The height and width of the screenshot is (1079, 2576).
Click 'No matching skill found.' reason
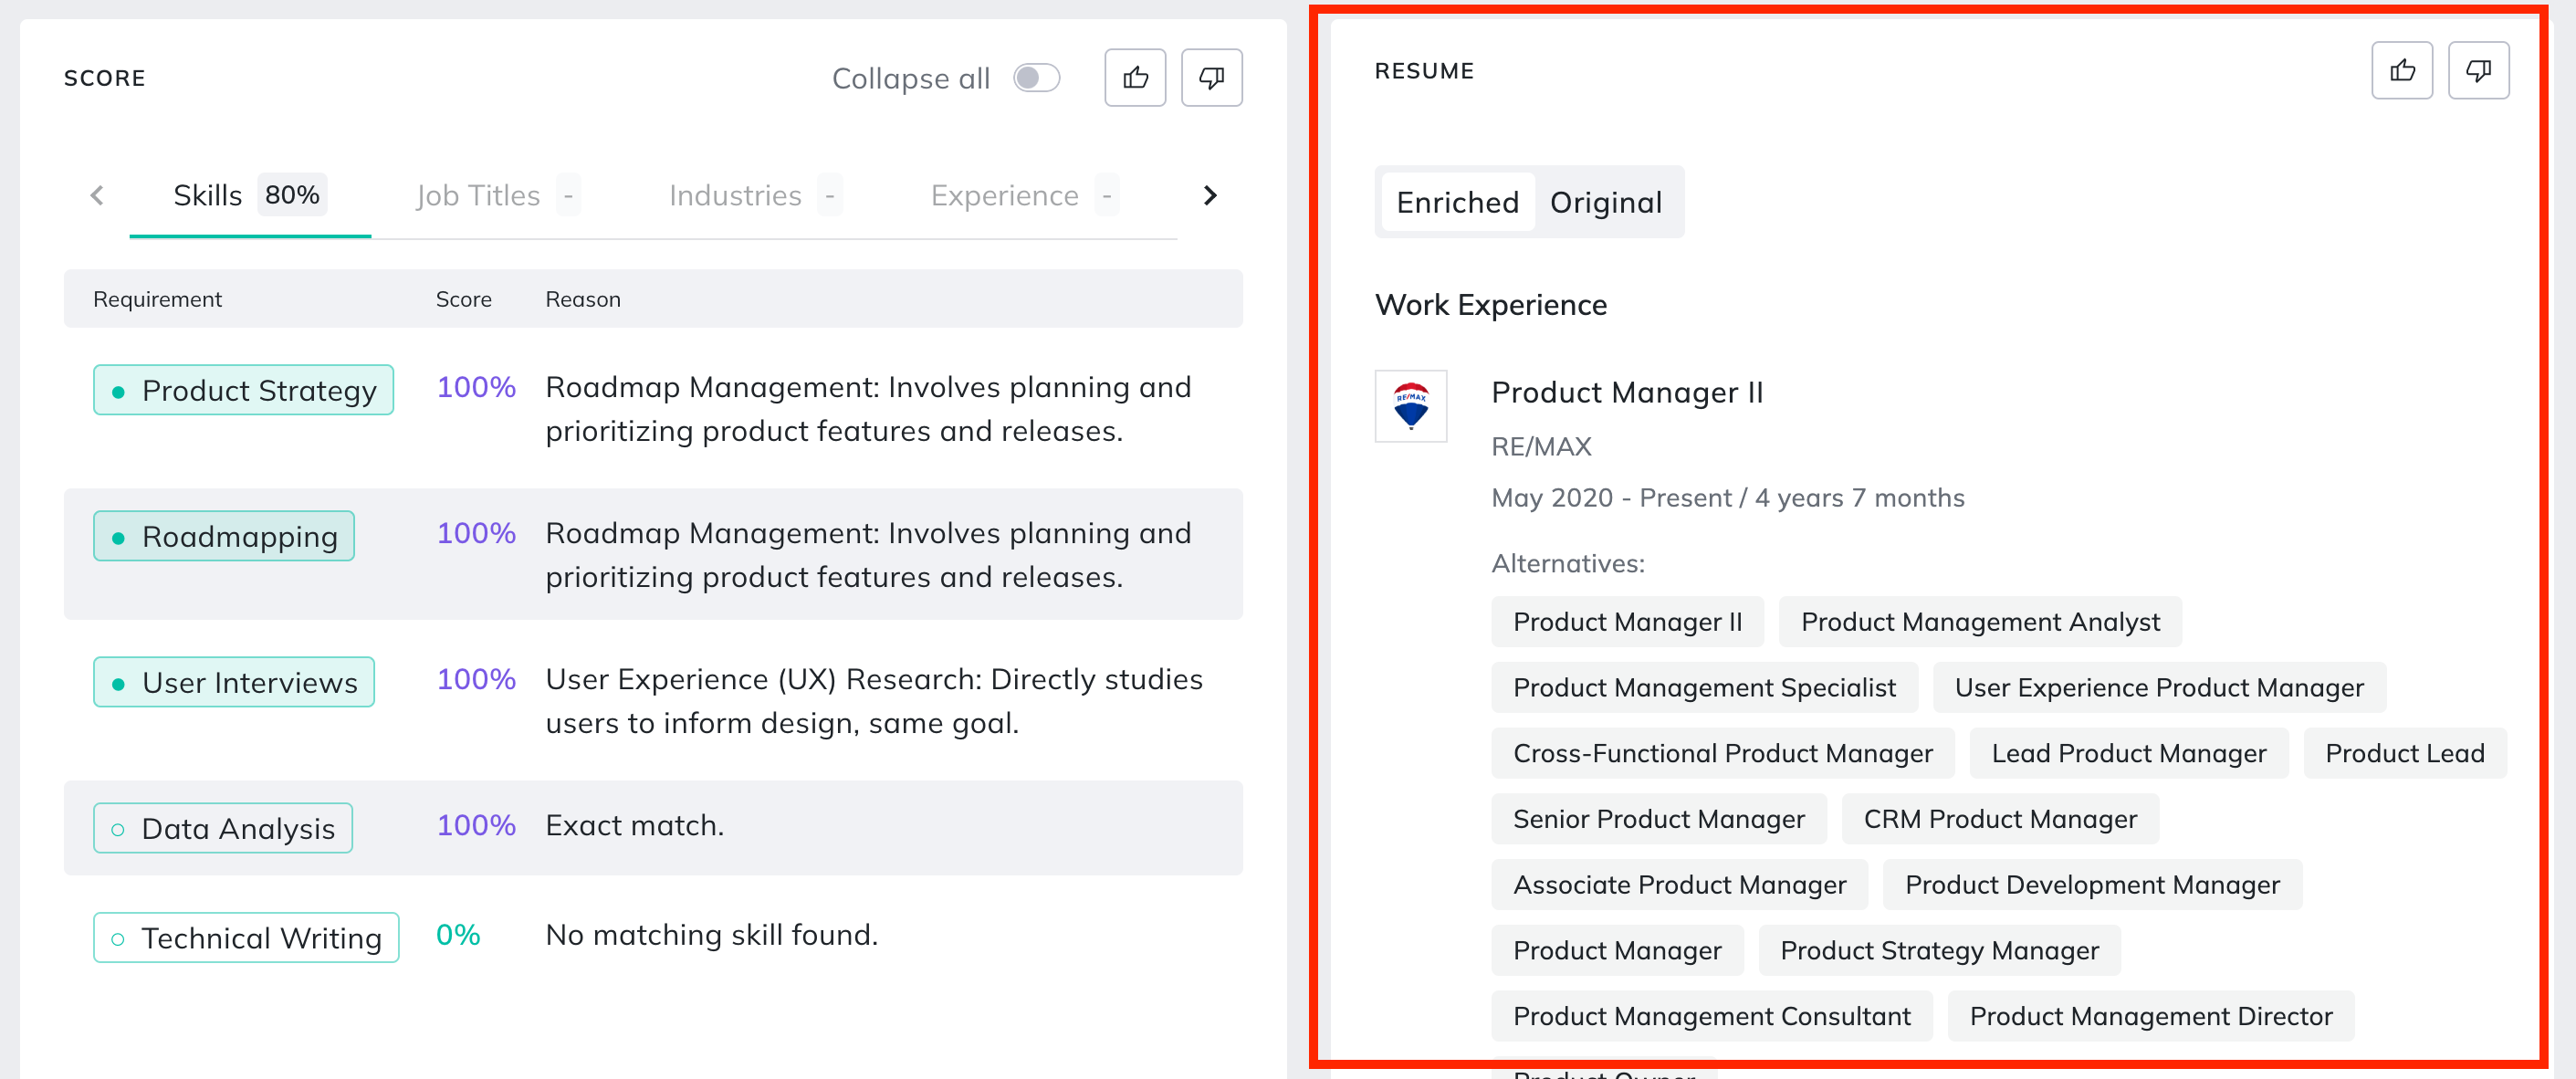click(x=711, y=935)
